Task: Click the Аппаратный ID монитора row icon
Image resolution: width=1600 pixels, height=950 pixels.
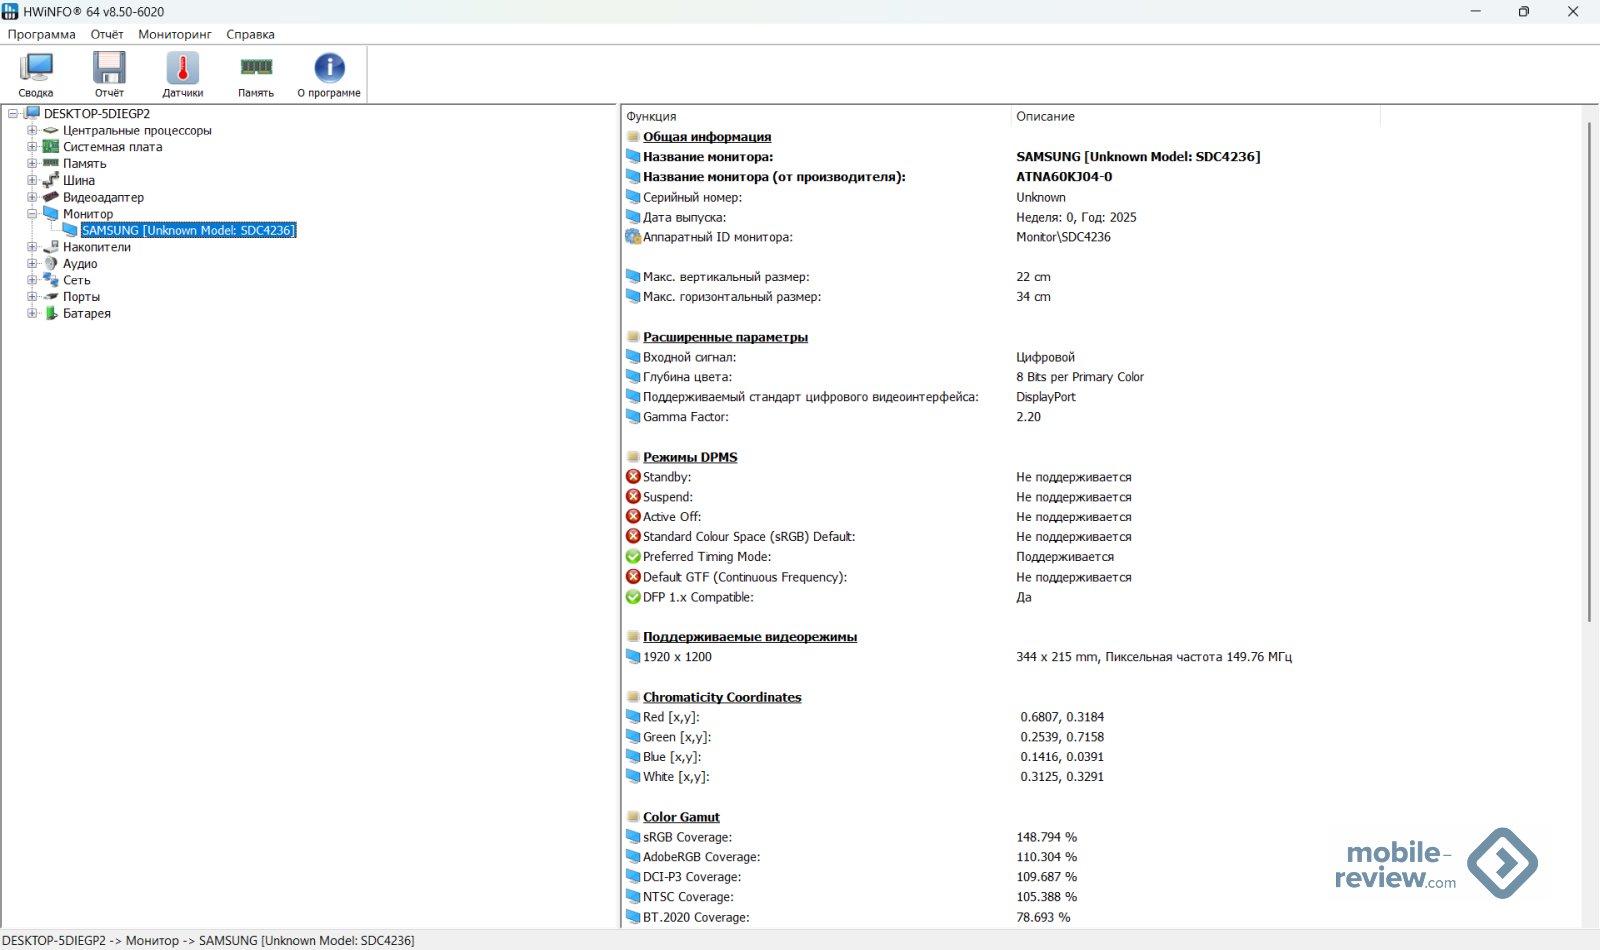Action: [633, 237]
